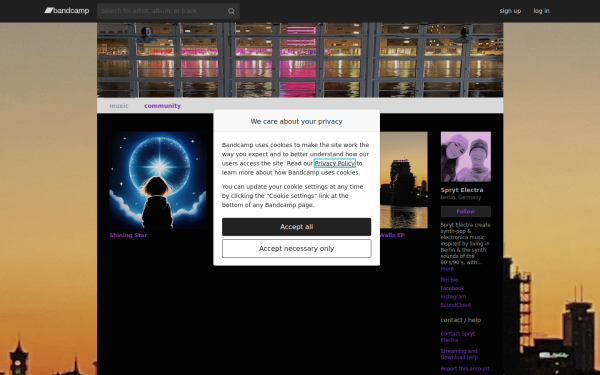The width and height of the screenshot is (600, 375).
Task: Open the ffm.bio link
Action: pos(449,280)
